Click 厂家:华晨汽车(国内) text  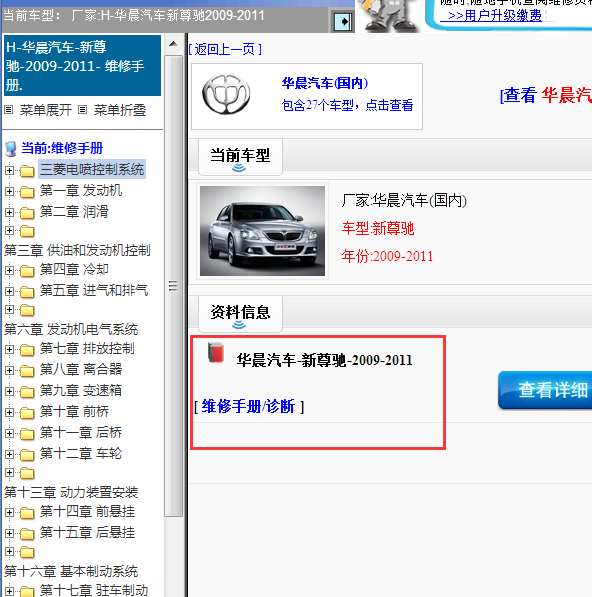[x=404, y=200]
